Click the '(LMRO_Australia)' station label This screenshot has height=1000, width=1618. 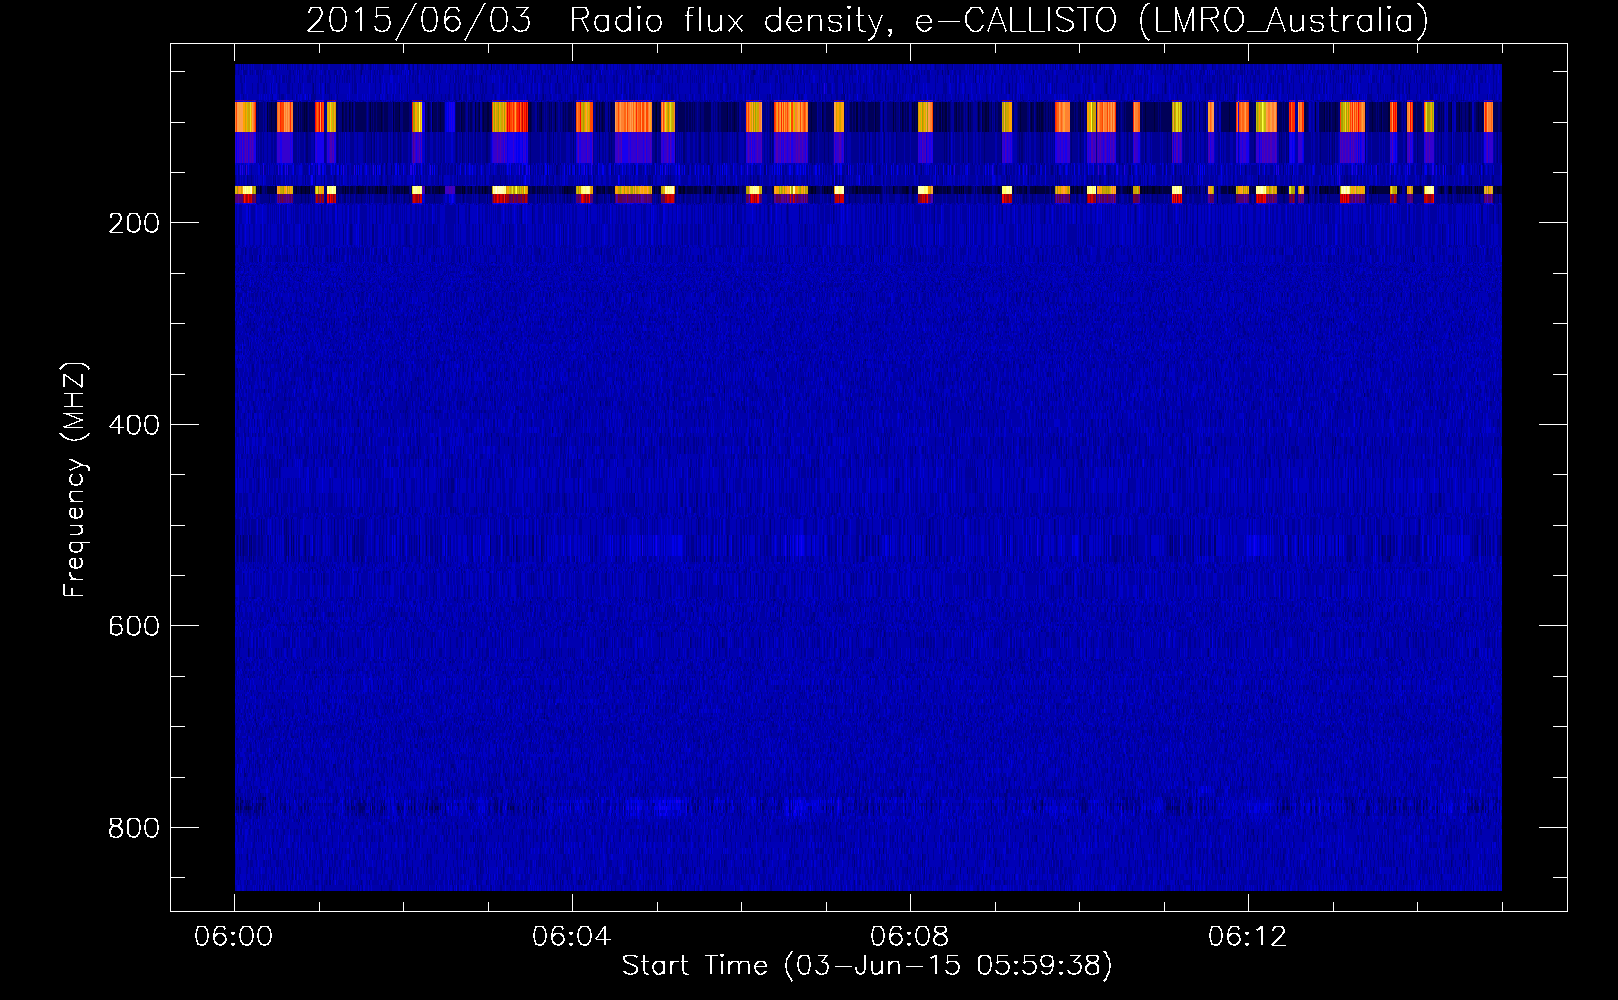point(1283,21)
